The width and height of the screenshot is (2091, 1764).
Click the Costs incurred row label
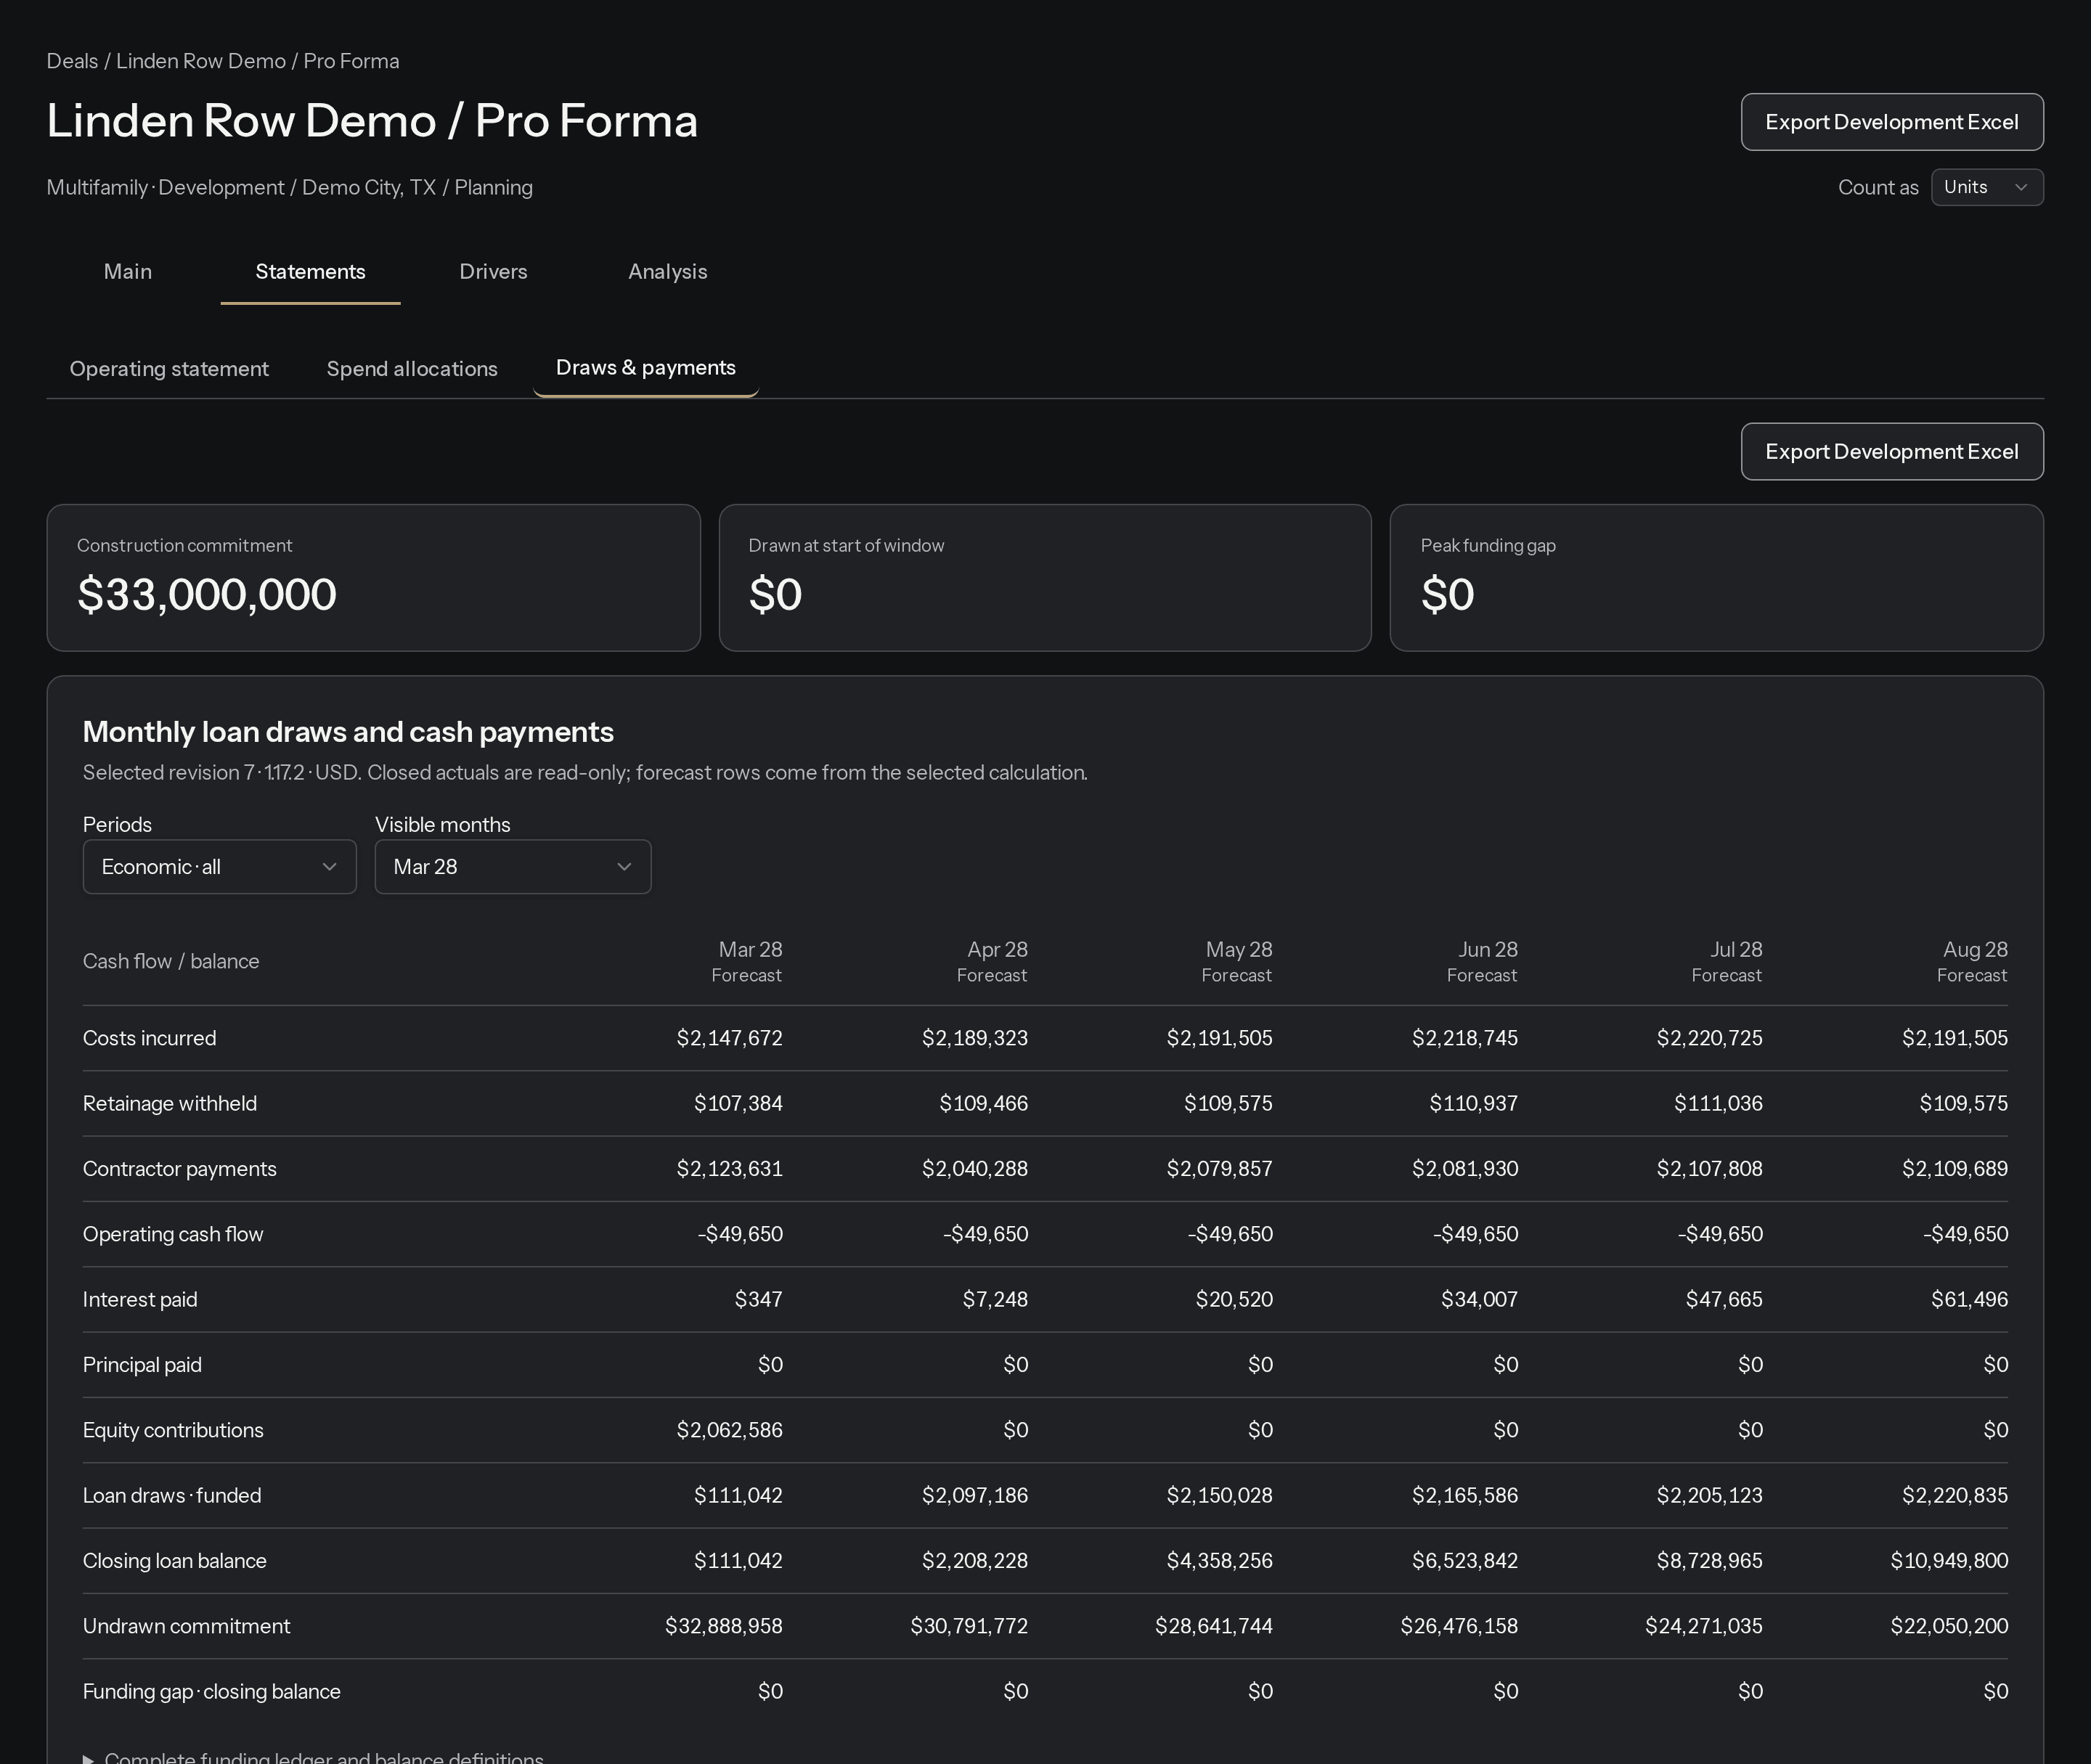149,1038
